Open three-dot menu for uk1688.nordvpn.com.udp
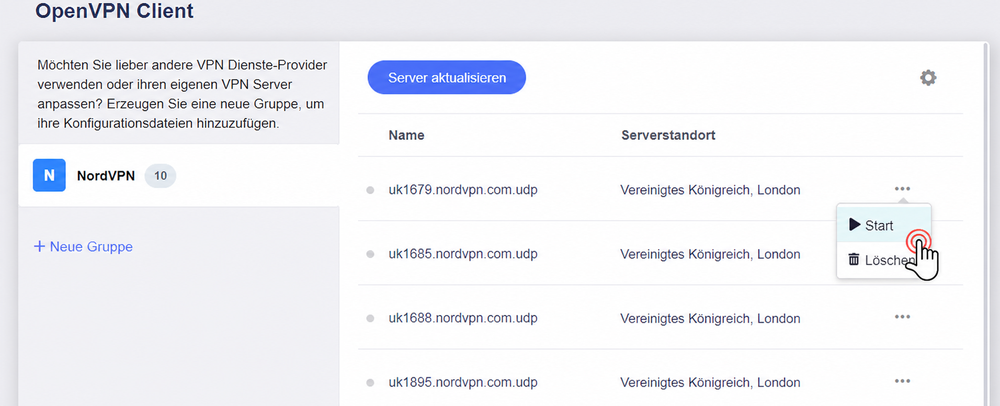Viewport: 1000px width, 406px height. coord(902,317)
